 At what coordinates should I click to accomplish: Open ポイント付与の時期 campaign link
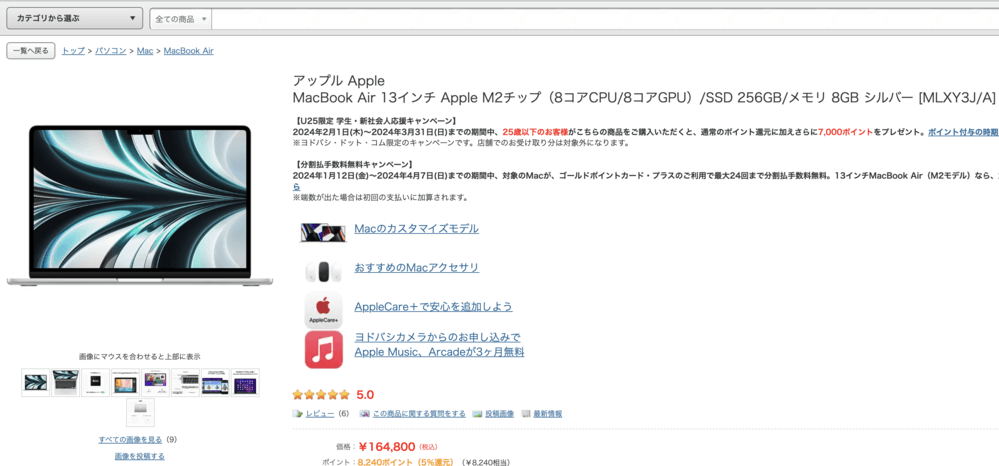pos(963,132)
